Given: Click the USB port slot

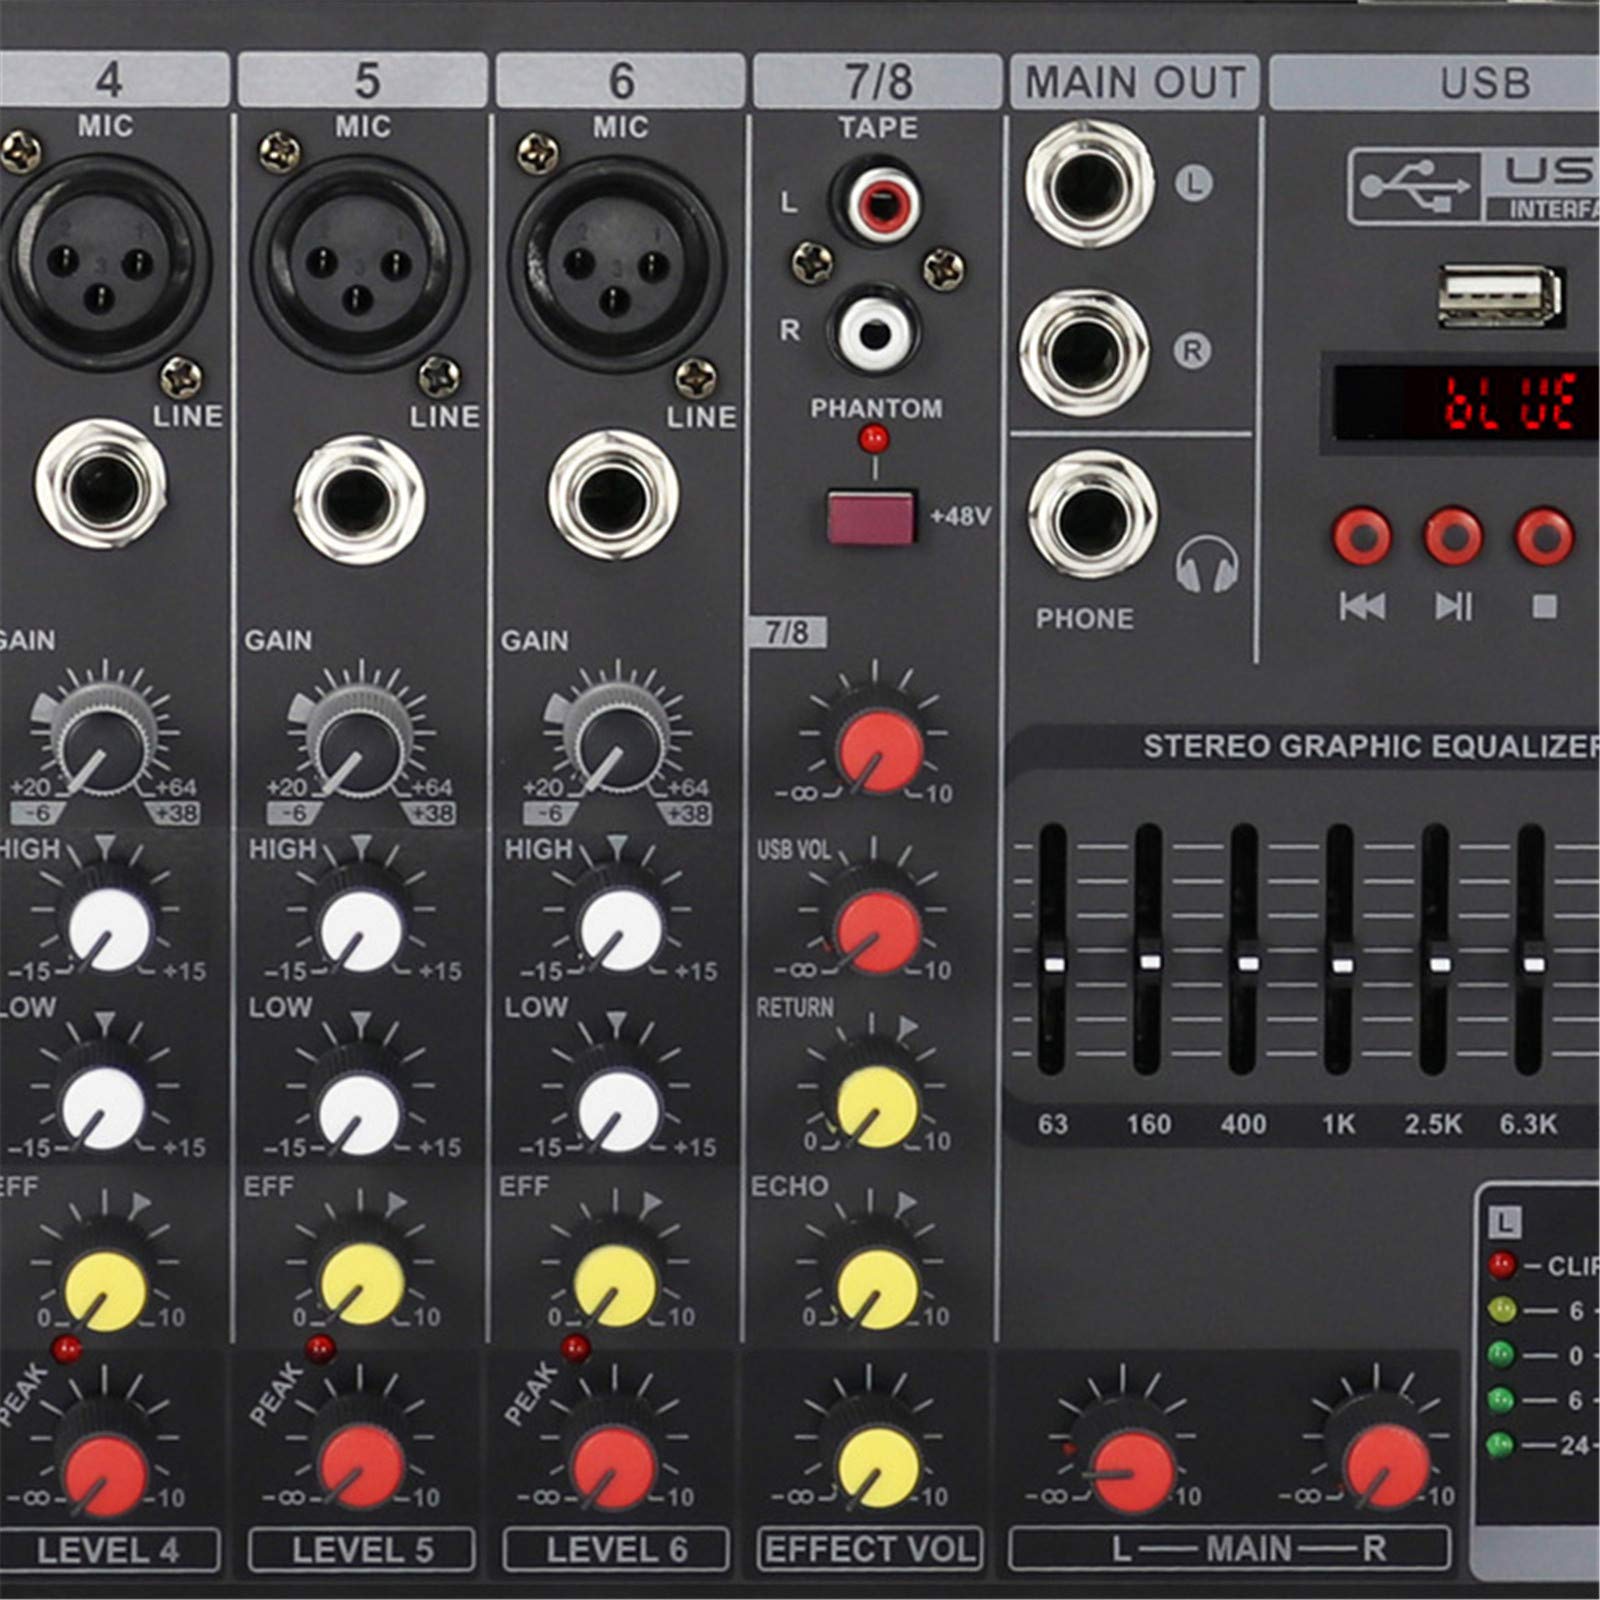Looking at the screenshot, I should coord(1500,296).
